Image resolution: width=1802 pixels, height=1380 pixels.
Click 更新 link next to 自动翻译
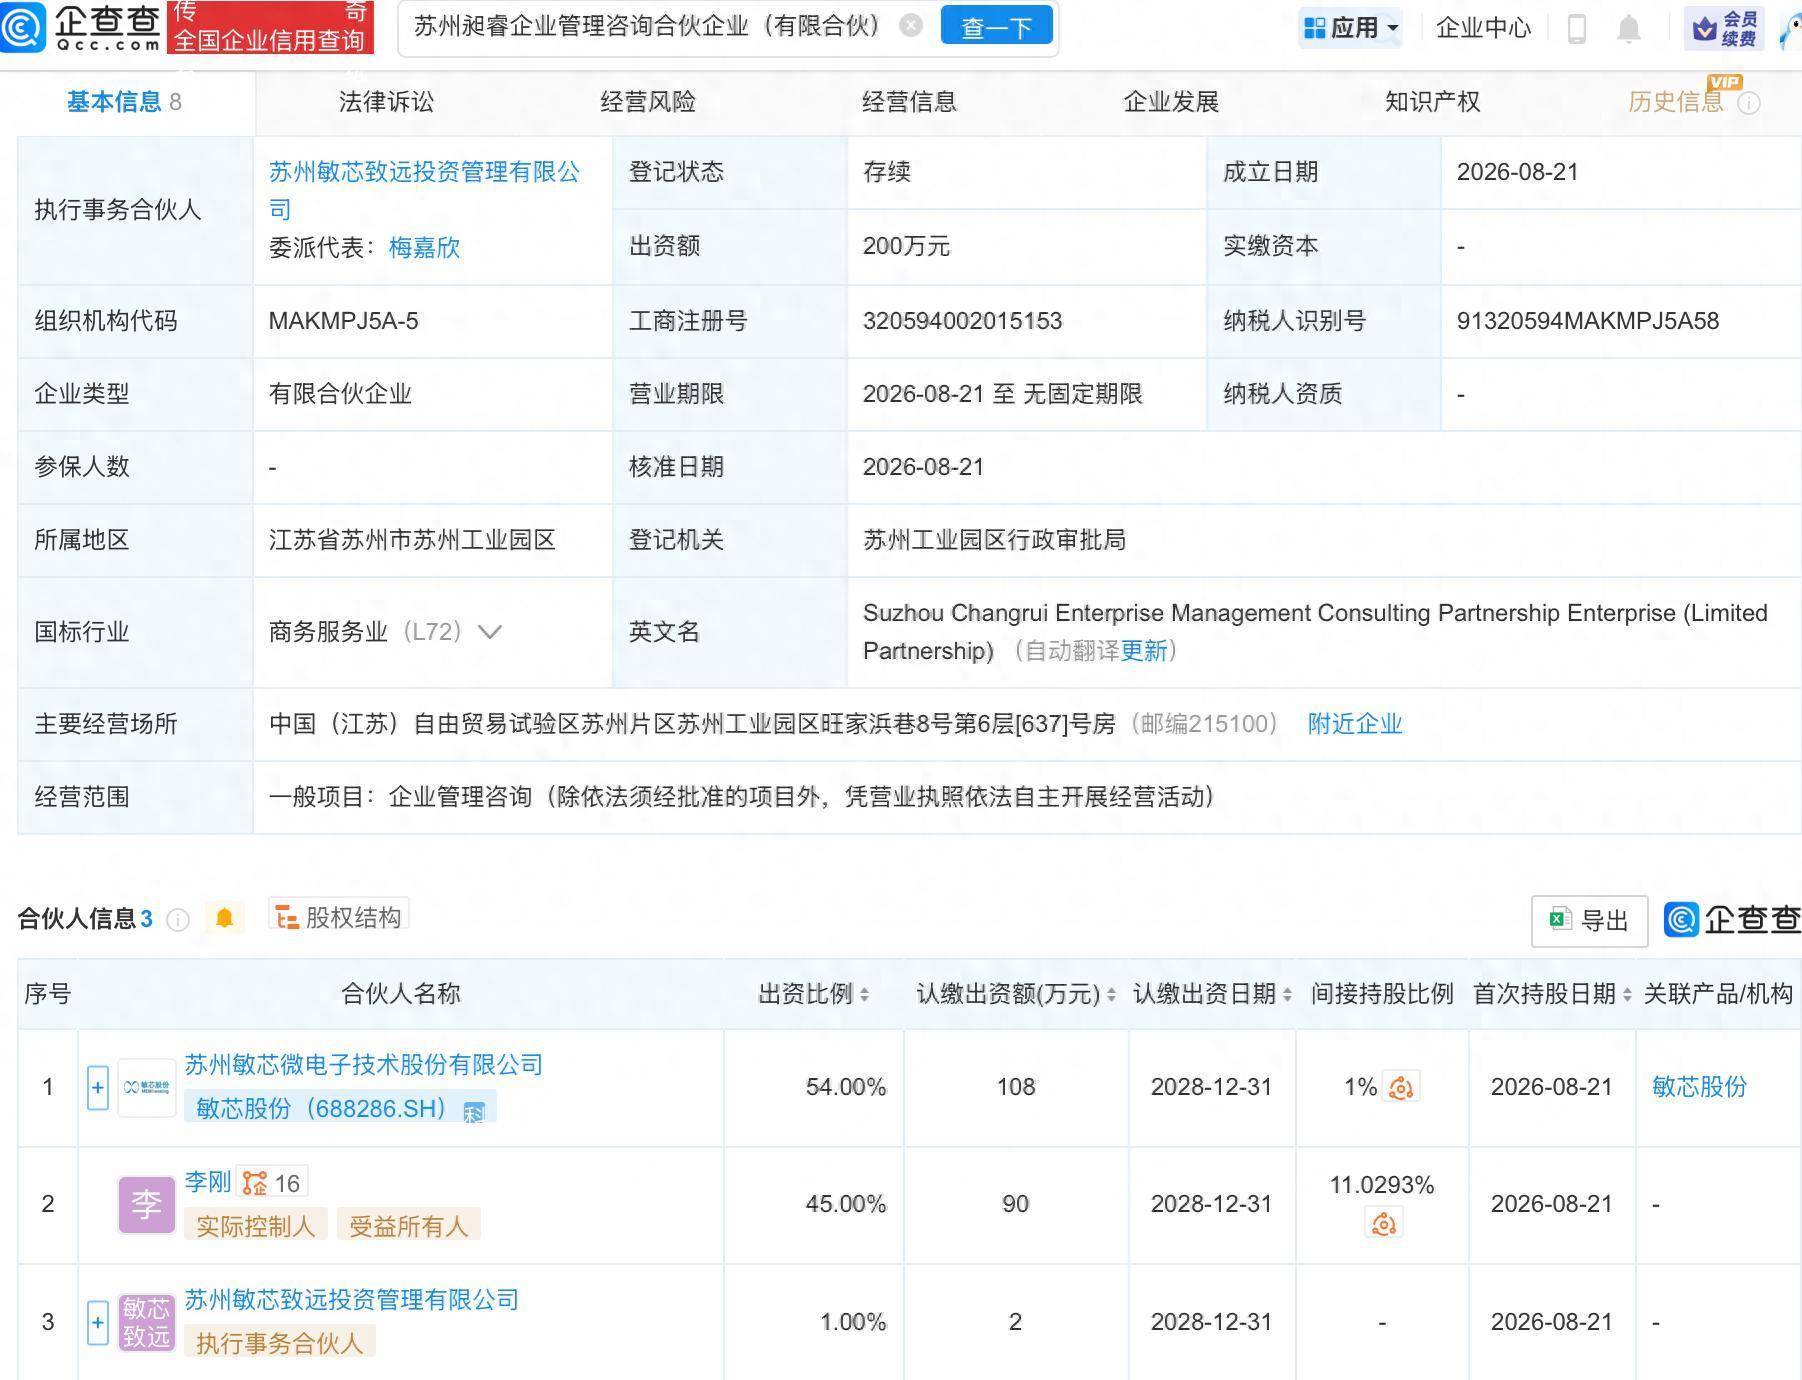click(x=1143, y=651)
